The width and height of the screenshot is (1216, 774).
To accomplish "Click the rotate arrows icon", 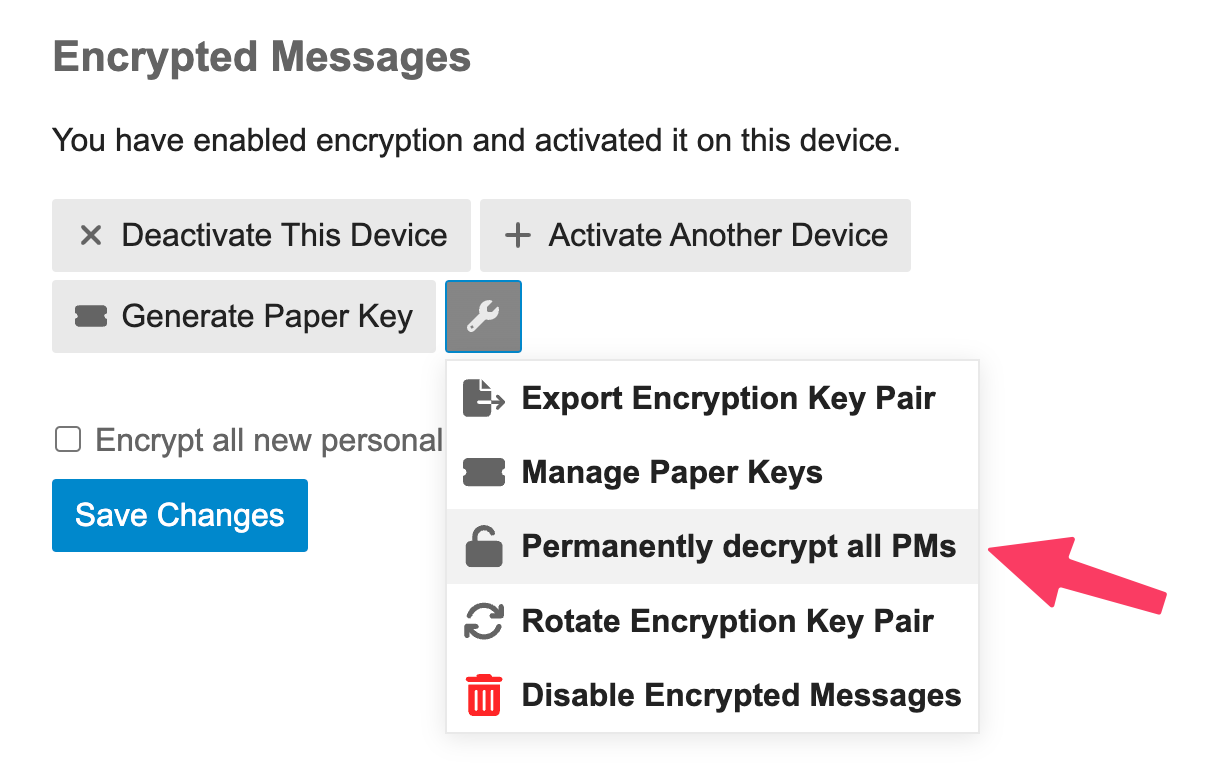I will click(x=484, y=620).
